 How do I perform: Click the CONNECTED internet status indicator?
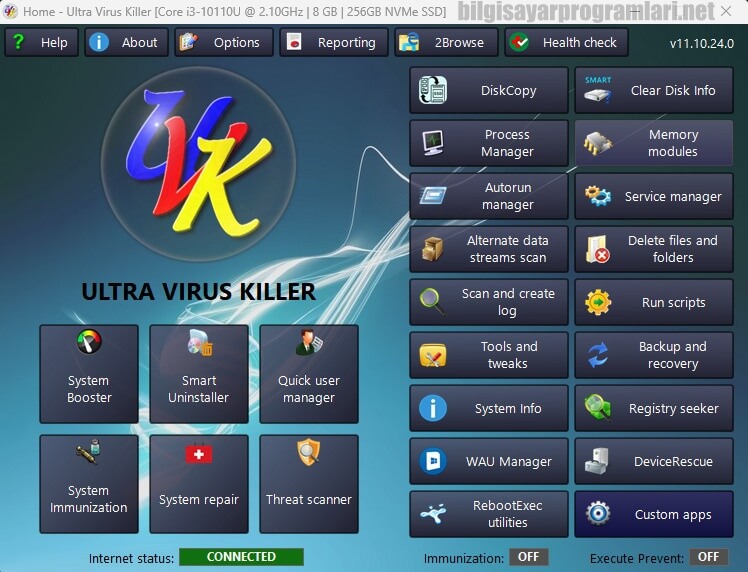coord(241,557)
